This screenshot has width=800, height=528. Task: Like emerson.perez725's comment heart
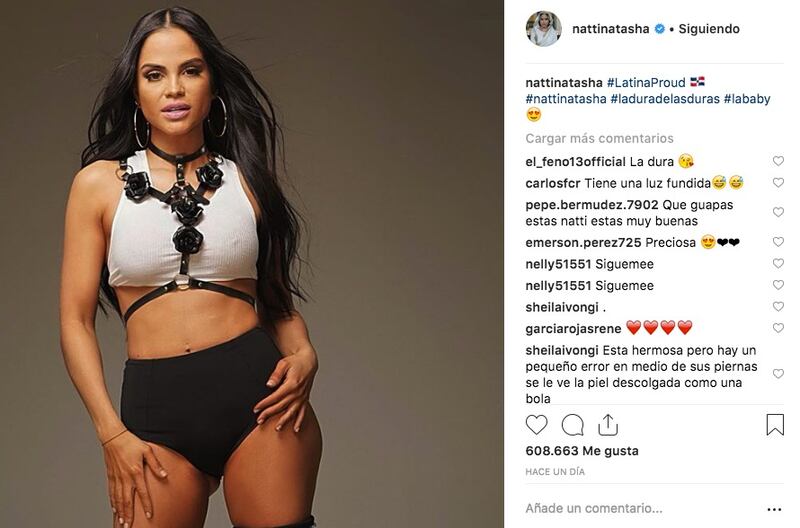(778, 242)
